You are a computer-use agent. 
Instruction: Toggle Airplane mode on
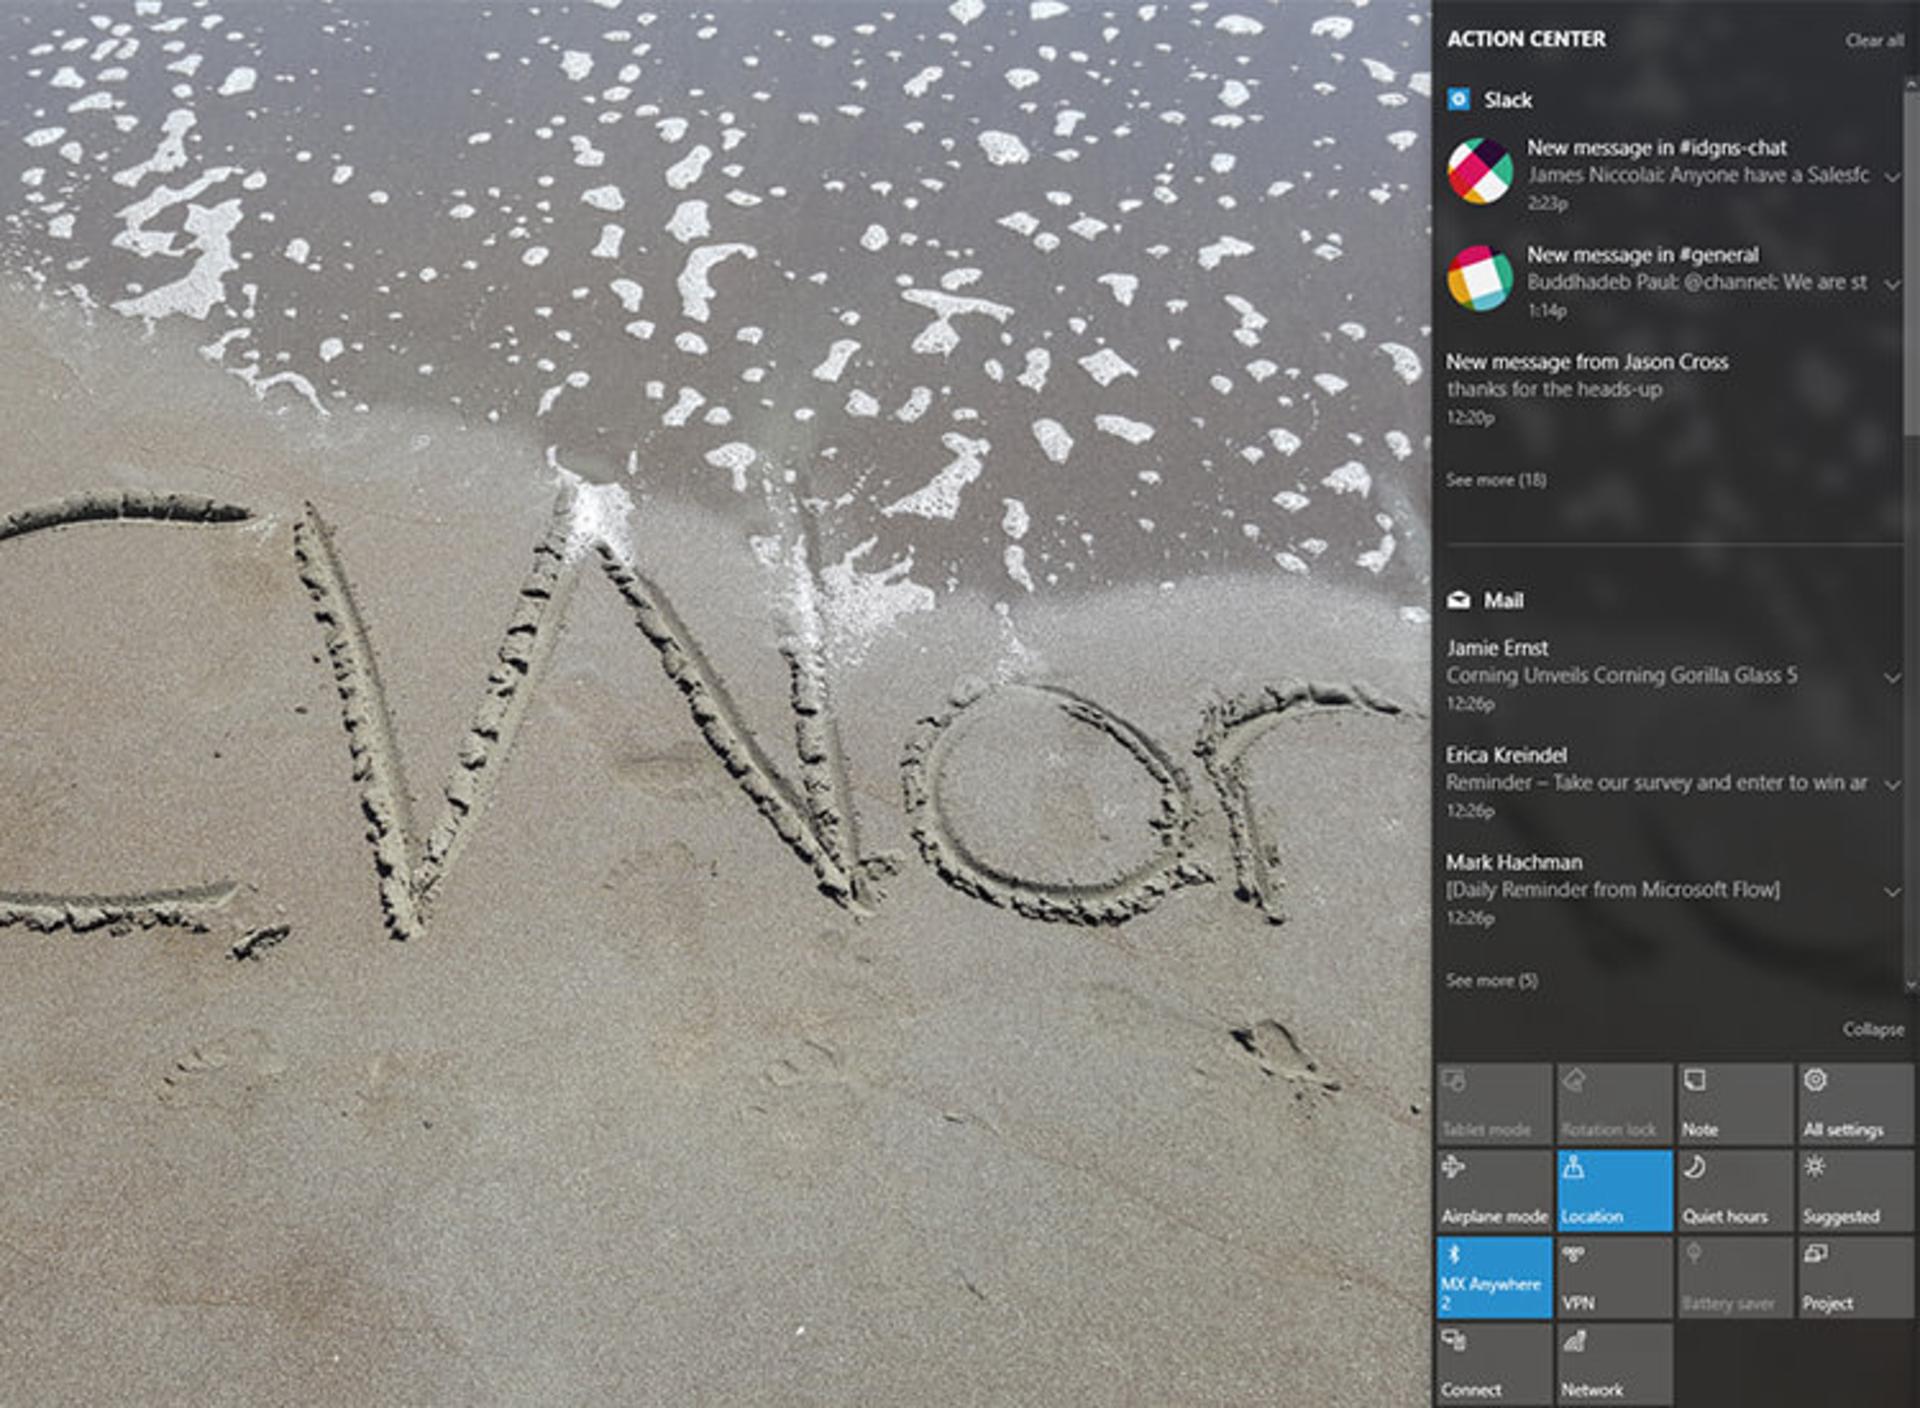[1494, 1190]
